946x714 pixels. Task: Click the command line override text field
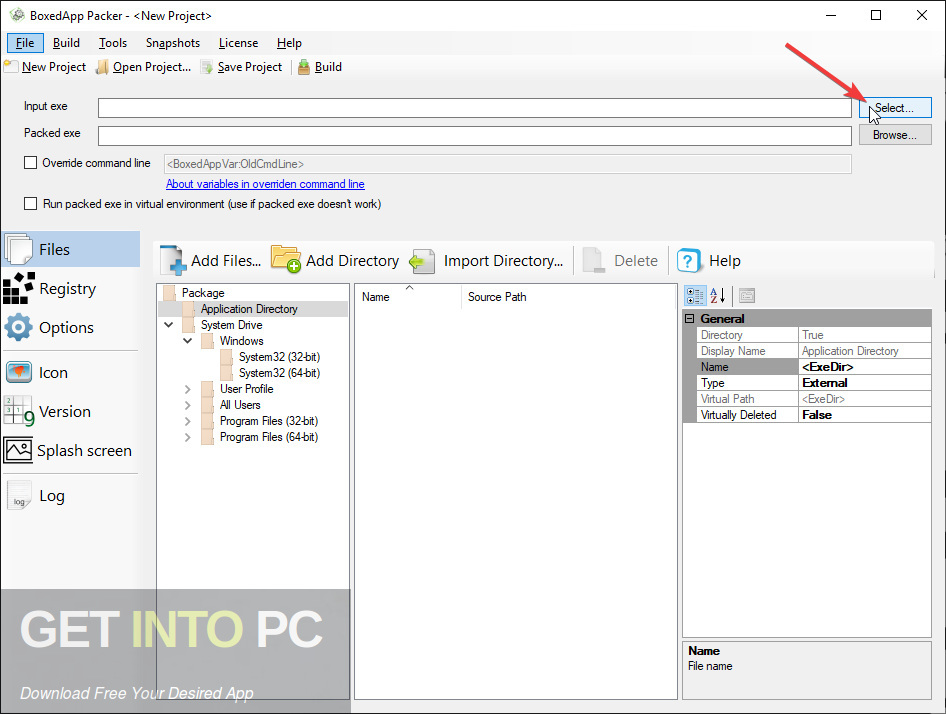(507, 164)
